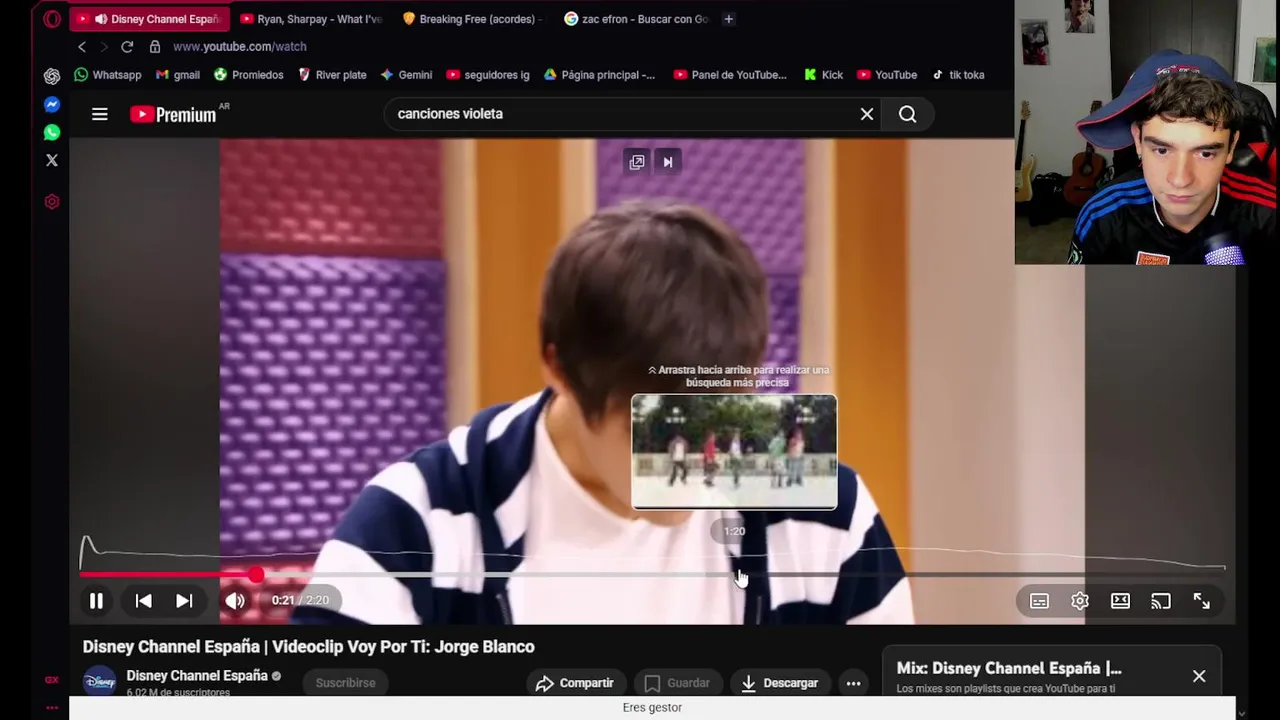Open the gmail bookmark

point(178,75)
